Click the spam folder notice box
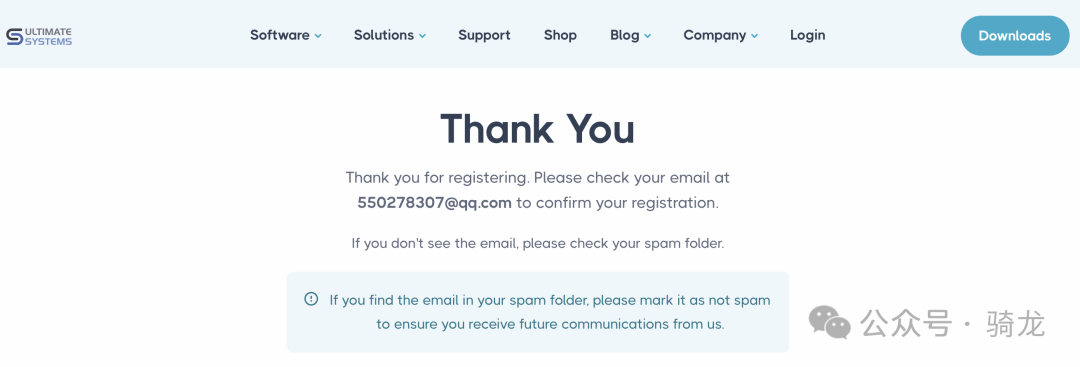Viewport: 1080px width, 367px height. (537, 312)
